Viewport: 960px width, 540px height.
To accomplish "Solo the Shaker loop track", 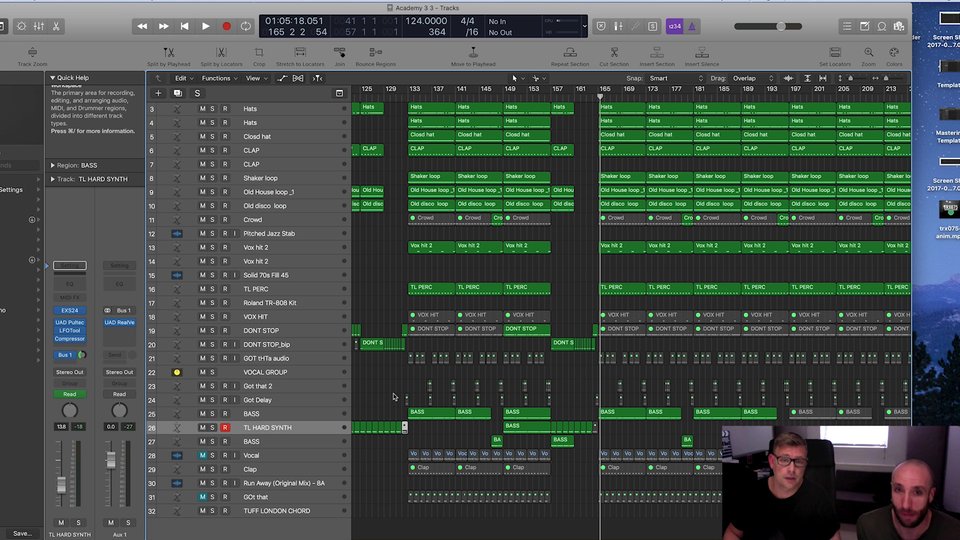I will (213, 178).
